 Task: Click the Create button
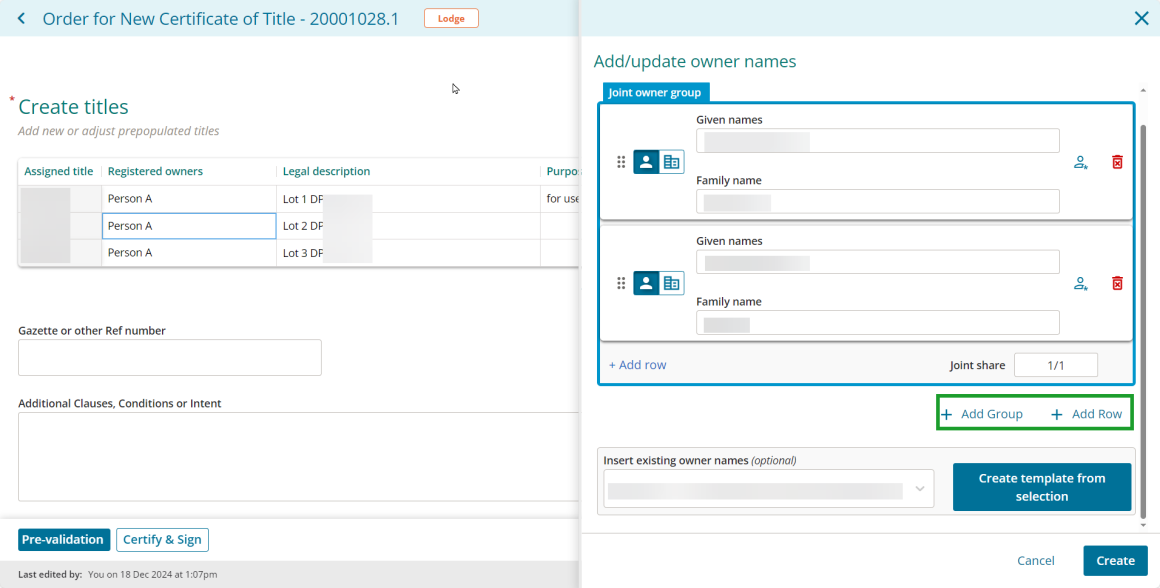[x=1116, y=561]
